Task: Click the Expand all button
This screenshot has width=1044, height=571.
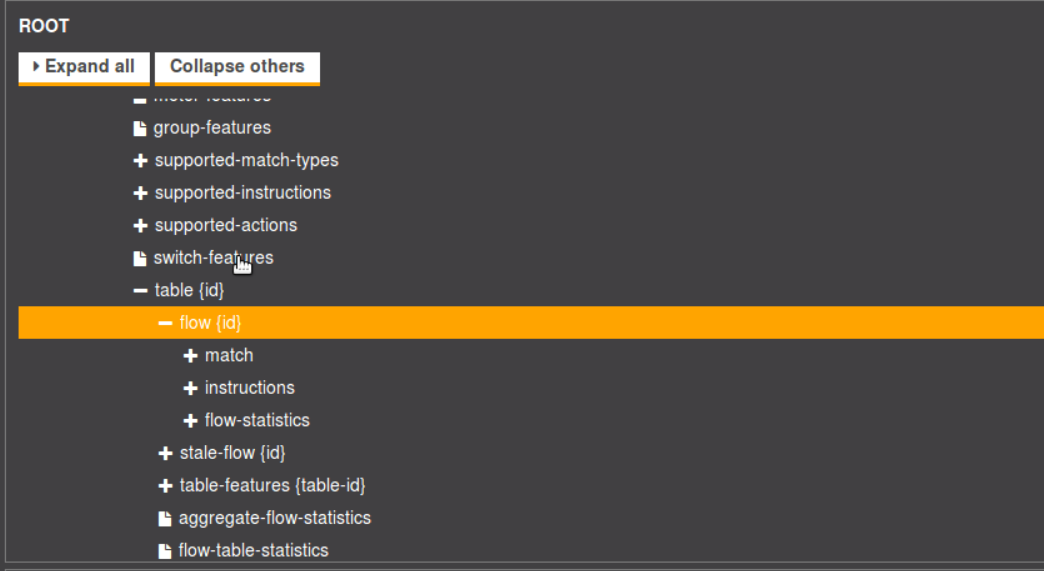Action: point(84,67)
